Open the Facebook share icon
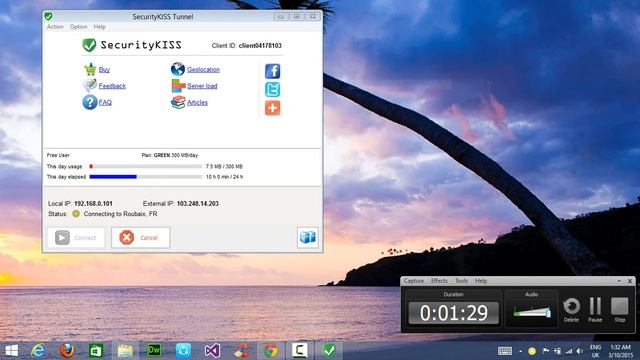Viewport: 640px width, 360px height. coord(272,71)
